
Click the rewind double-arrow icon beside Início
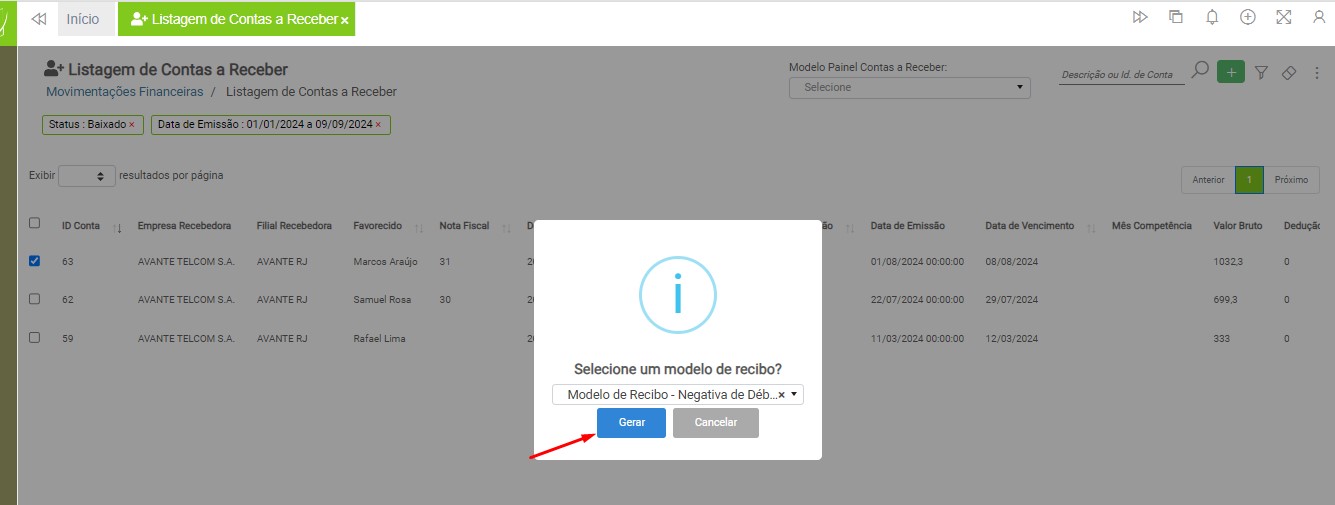pyautogui.click(x=39, y=19)
